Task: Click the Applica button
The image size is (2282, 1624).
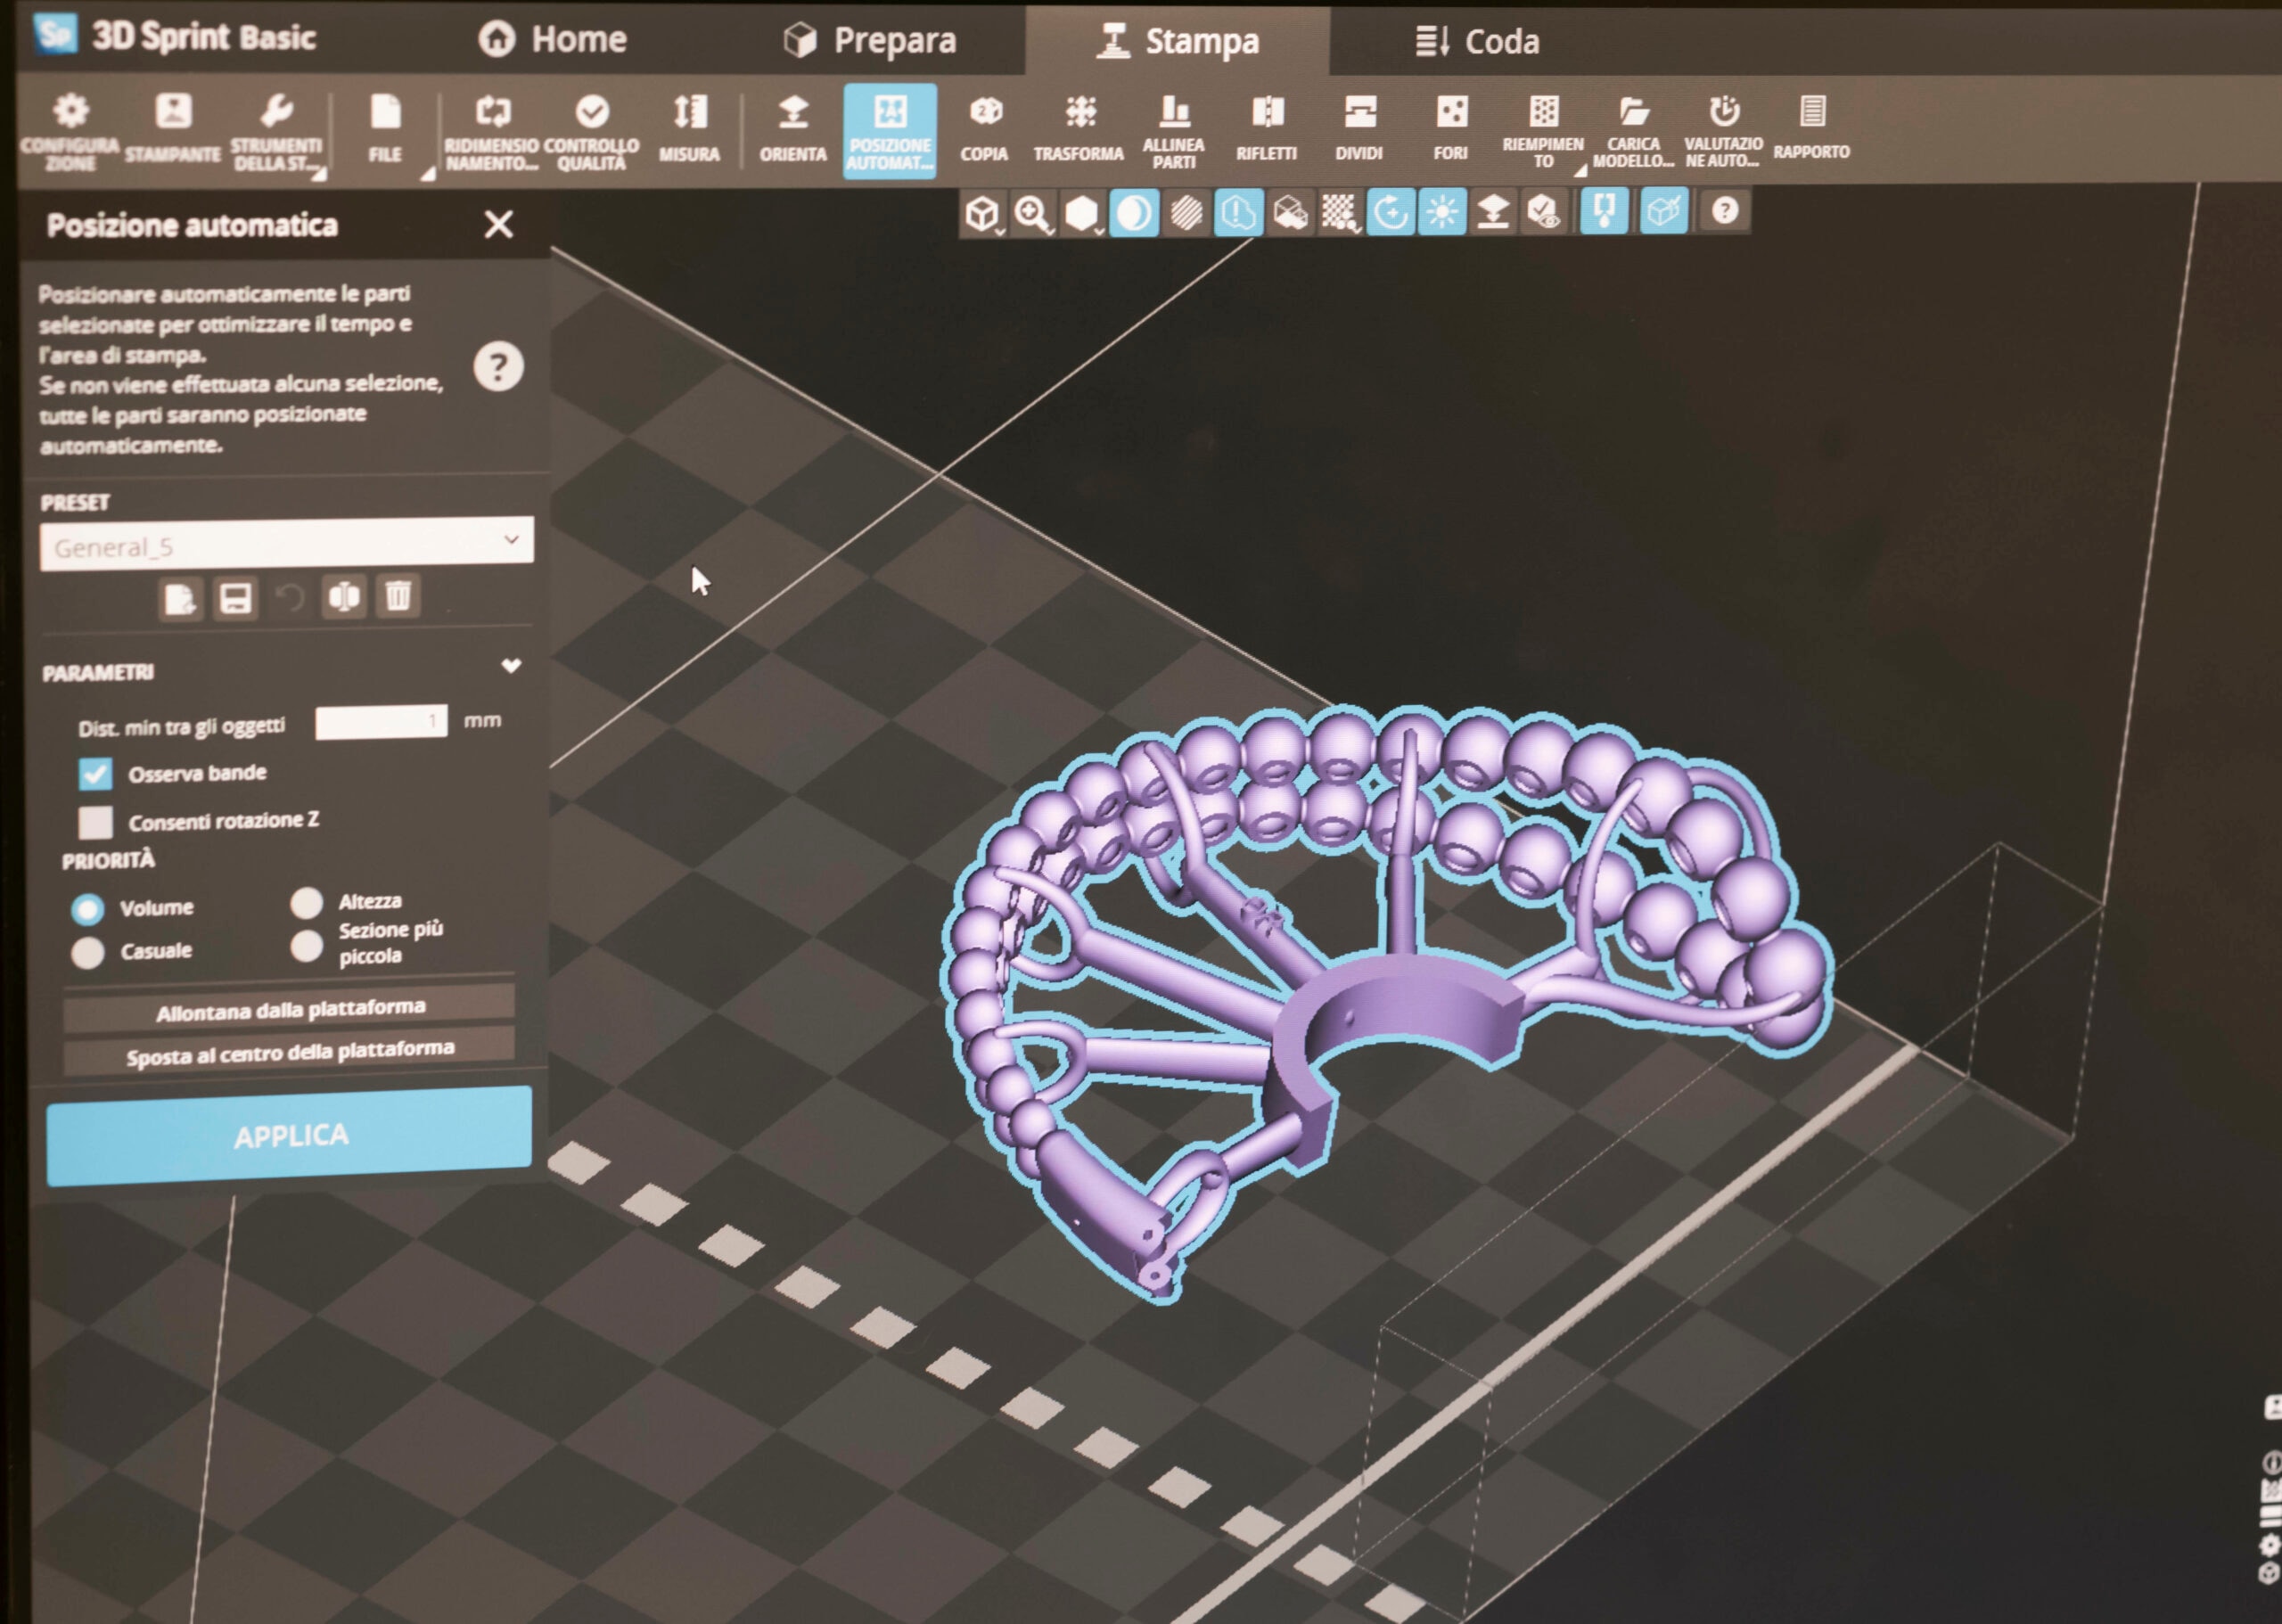Action: pyautogui.click(x=289, y=1136)
